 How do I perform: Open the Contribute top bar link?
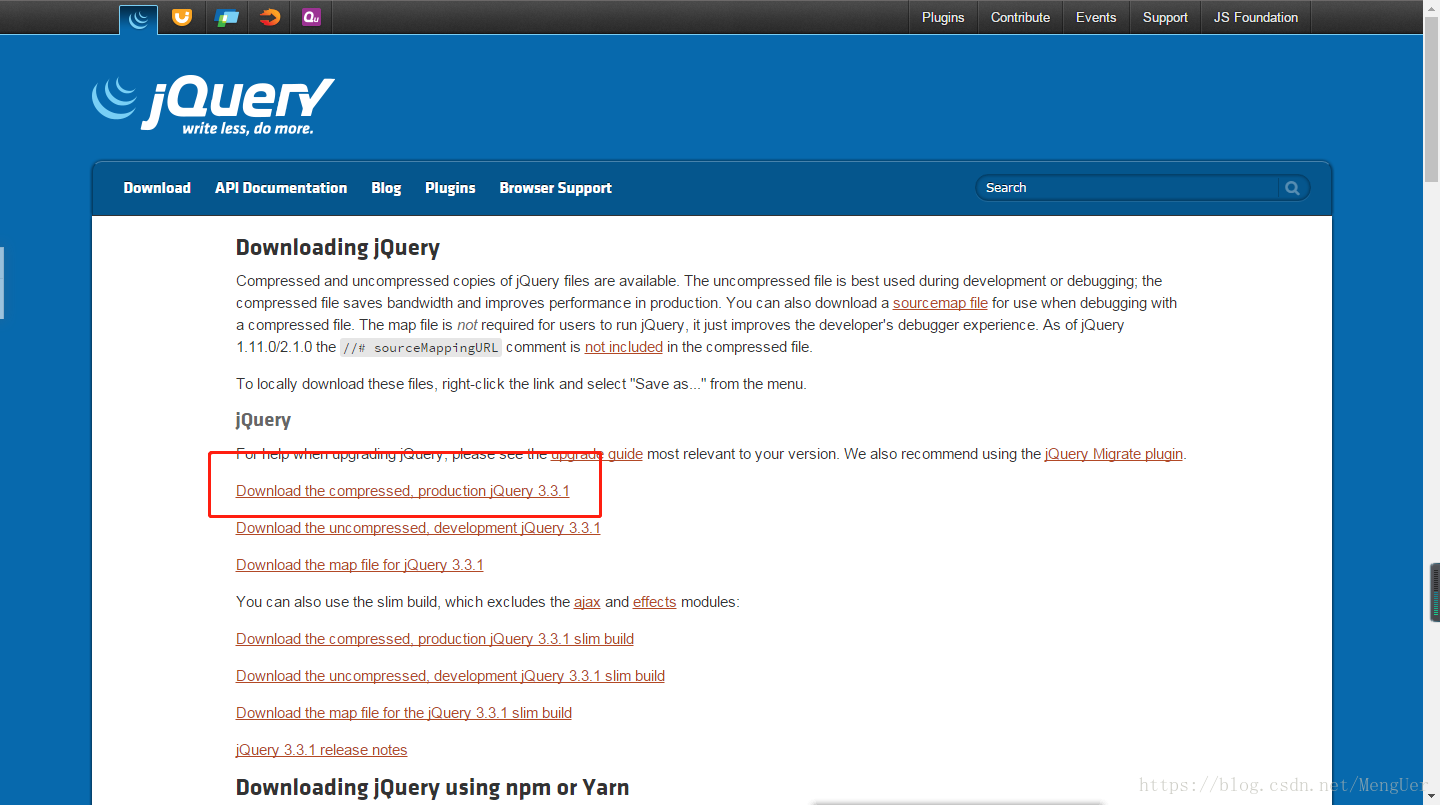pos(1020,17)
